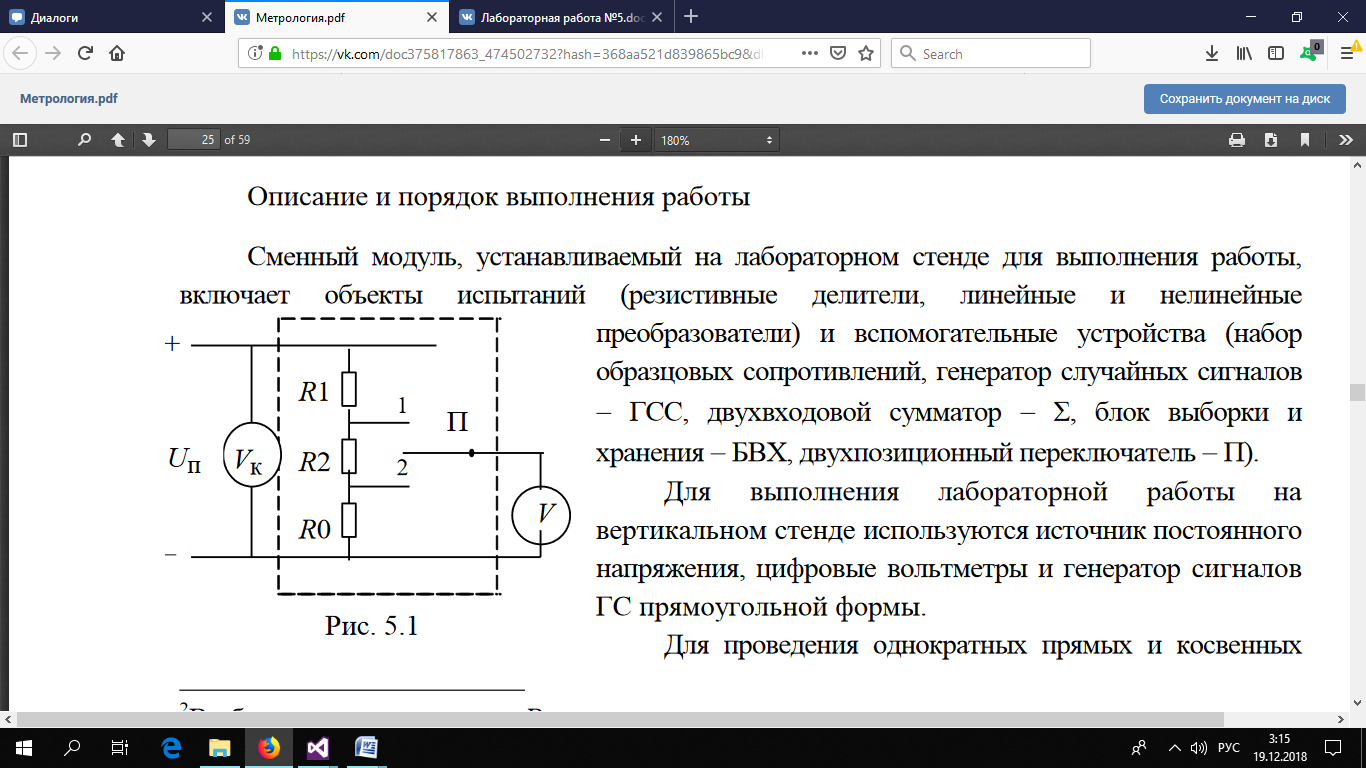Toggle Firefox sidebars button
This screenshot has width=1366, height=768.
tap(1275, 53)
